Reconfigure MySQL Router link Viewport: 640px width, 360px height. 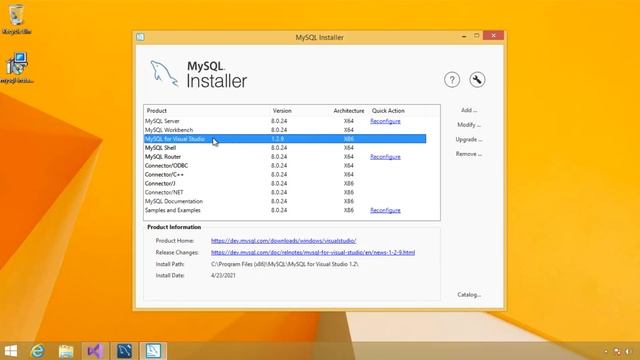[385, 157]
